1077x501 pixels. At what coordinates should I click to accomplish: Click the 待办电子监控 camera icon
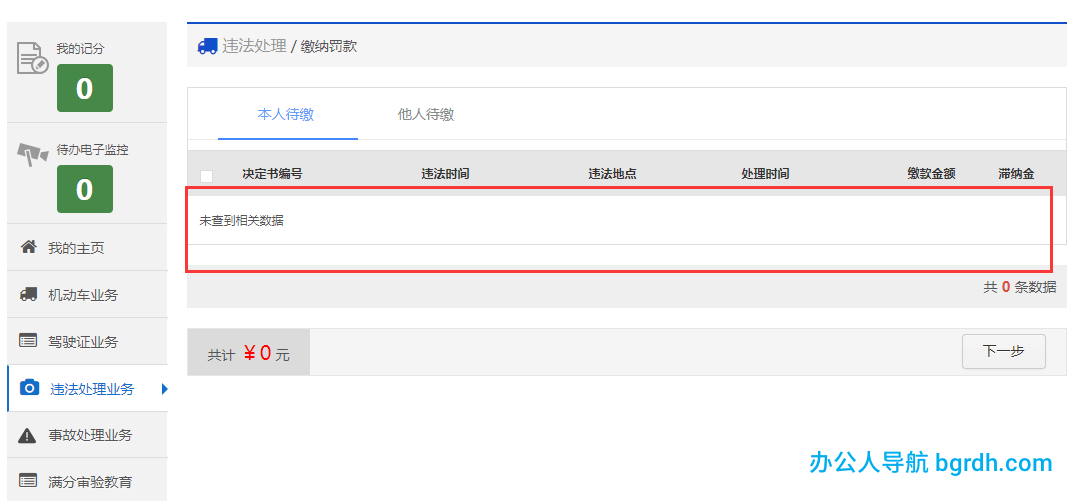pos(32,155)
